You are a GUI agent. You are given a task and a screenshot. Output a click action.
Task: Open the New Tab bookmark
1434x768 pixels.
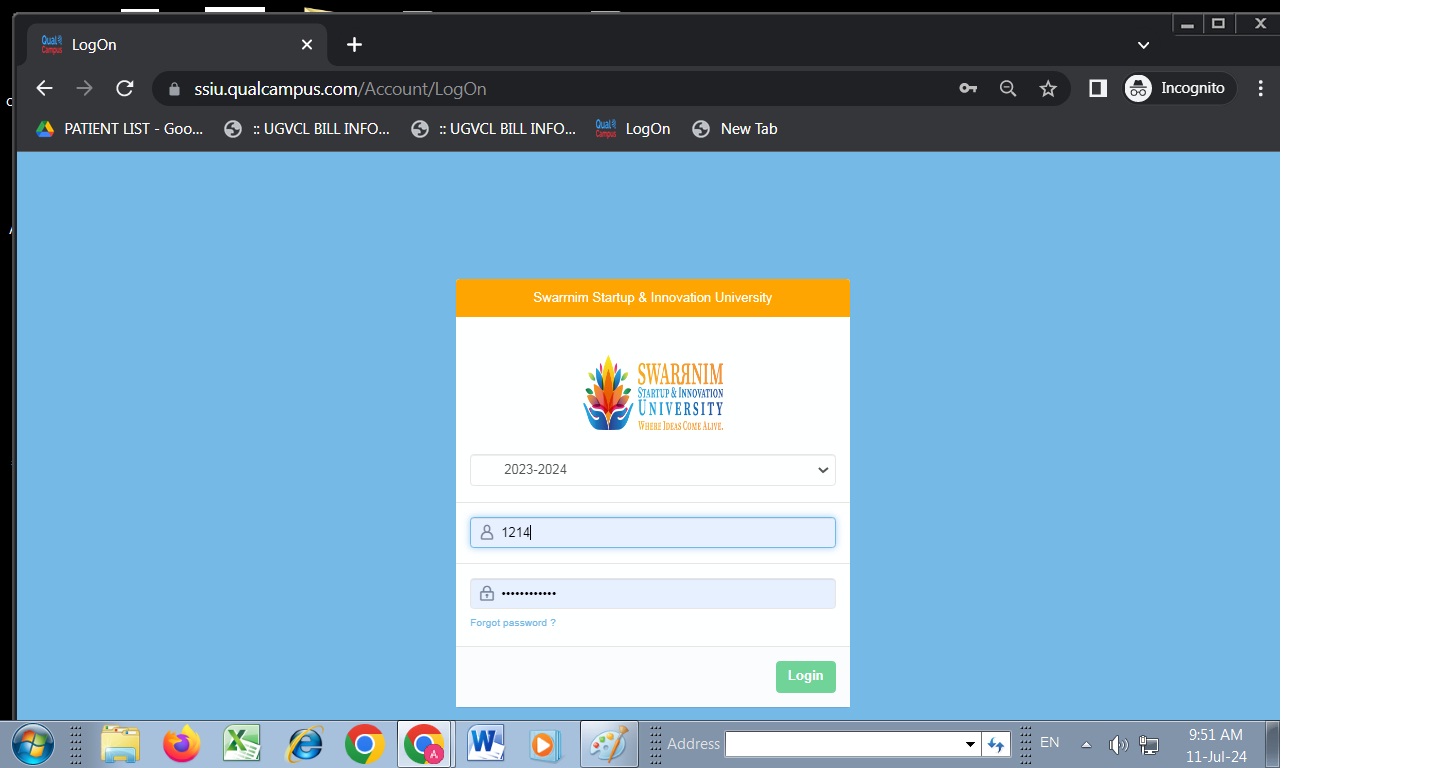tap(735, 129)
